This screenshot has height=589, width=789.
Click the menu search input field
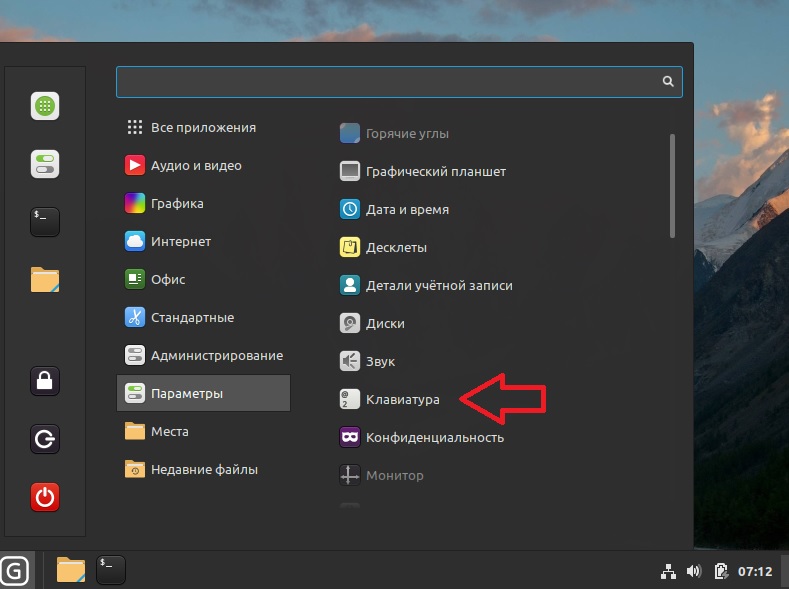[x=390, y=82]
